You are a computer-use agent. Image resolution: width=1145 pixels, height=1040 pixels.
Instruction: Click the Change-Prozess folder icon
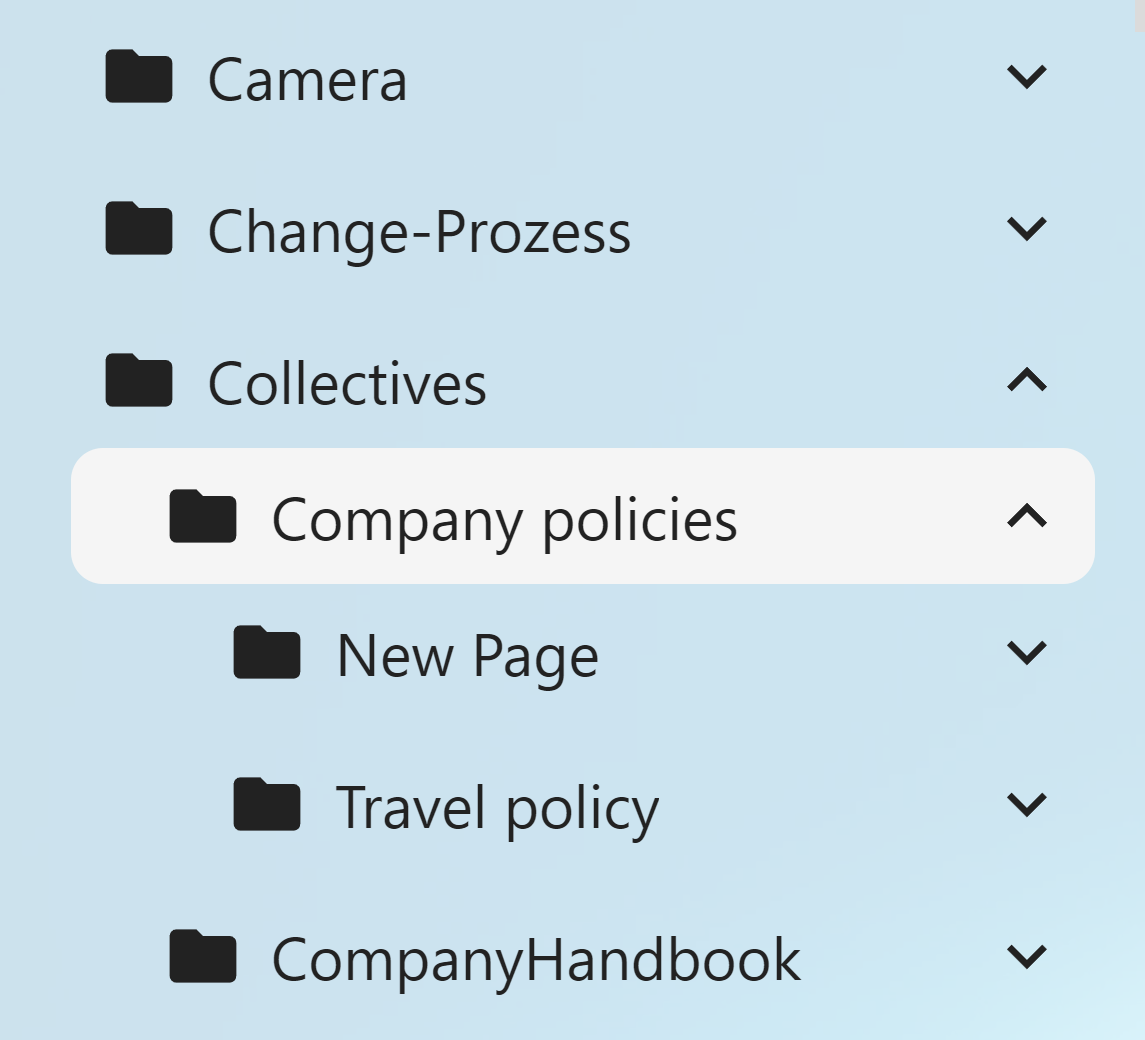pos(139,228)
